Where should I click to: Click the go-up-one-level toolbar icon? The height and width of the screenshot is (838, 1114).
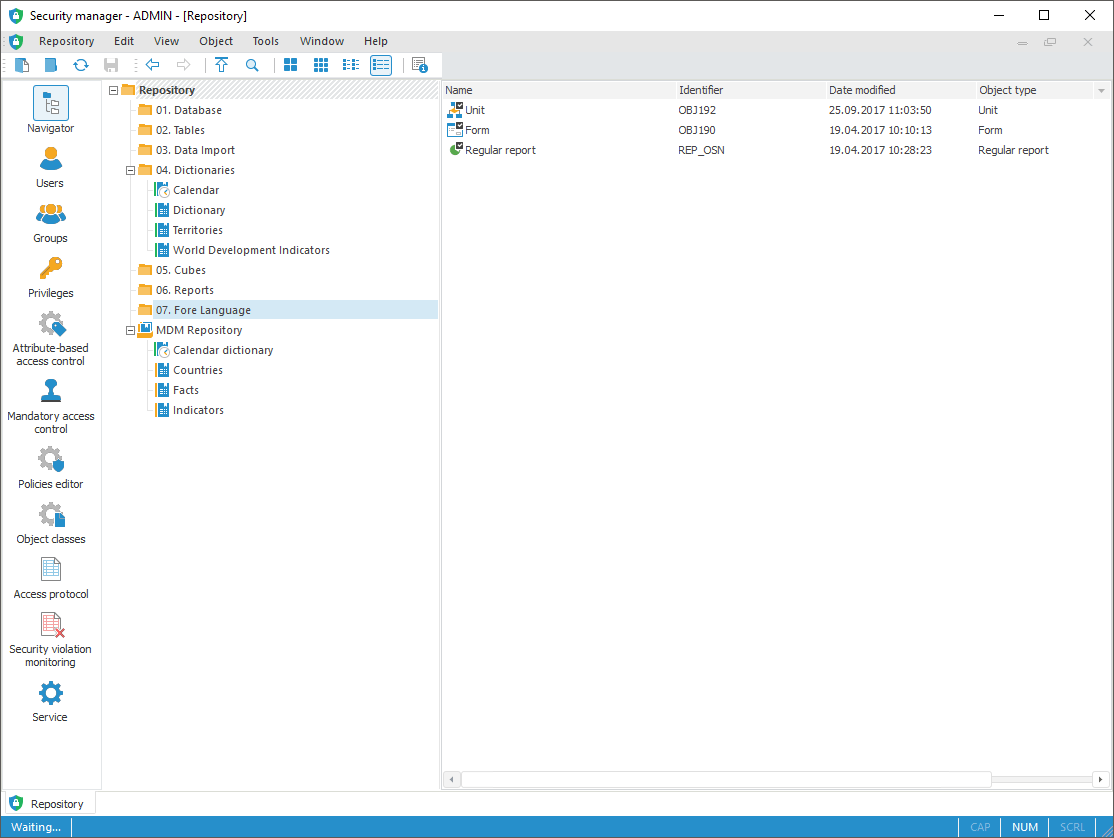click(x=221, y=65)
